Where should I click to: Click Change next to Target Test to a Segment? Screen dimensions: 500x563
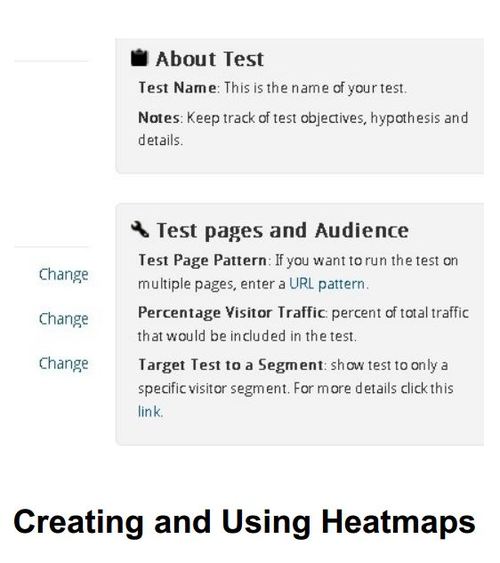click(64, 364)
